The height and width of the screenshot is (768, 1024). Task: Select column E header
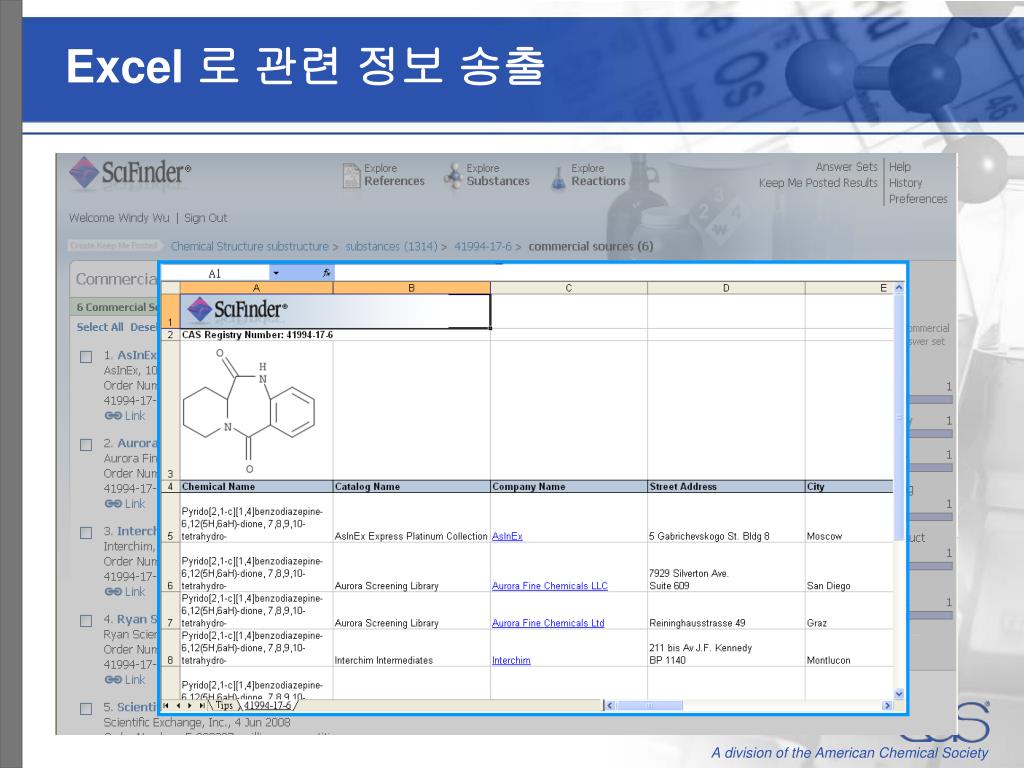pos(849,288)
